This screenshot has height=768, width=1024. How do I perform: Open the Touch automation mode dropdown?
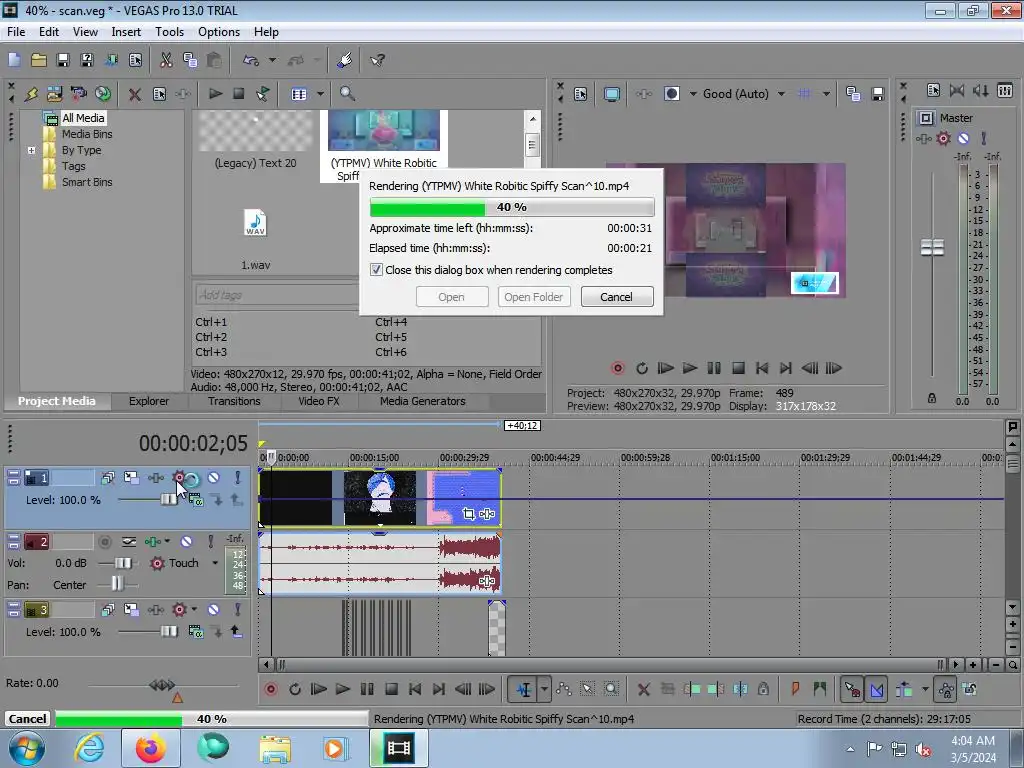pyautogui.click(x=215, y=563)
